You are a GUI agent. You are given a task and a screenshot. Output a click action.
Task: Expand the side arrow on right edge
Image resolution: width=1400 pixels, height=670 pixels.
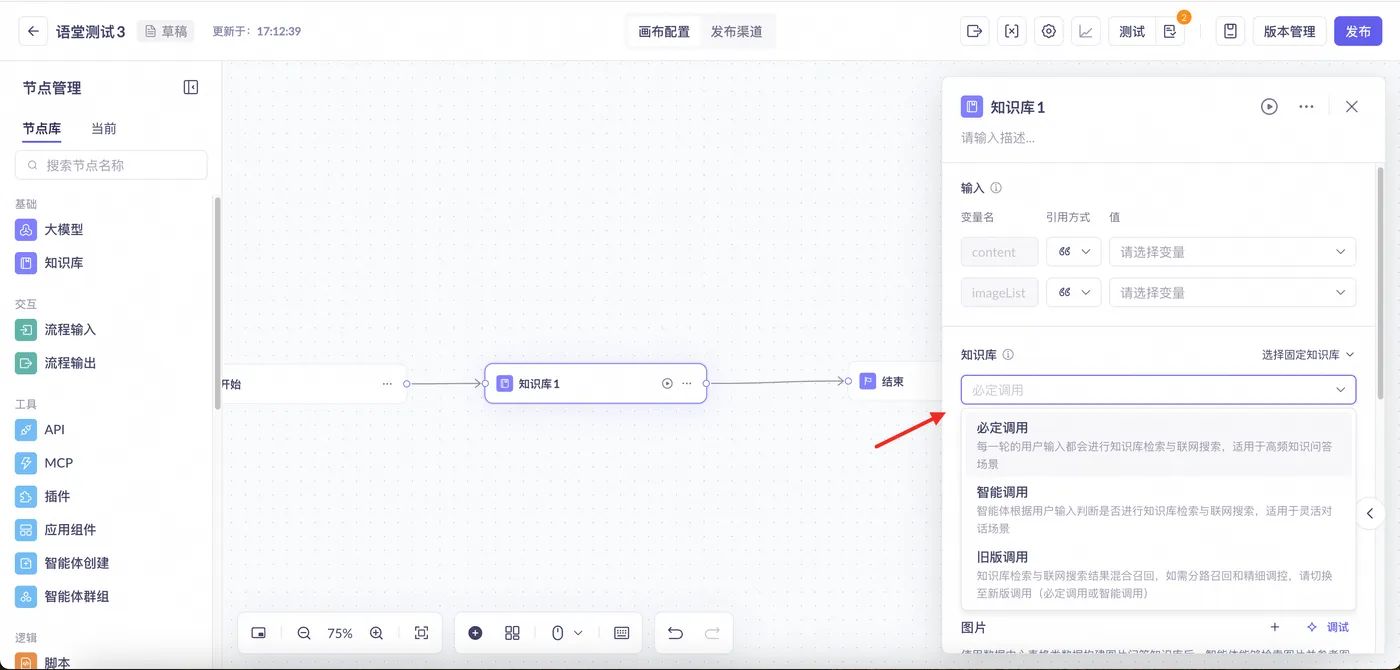[x=1369, y=513]
